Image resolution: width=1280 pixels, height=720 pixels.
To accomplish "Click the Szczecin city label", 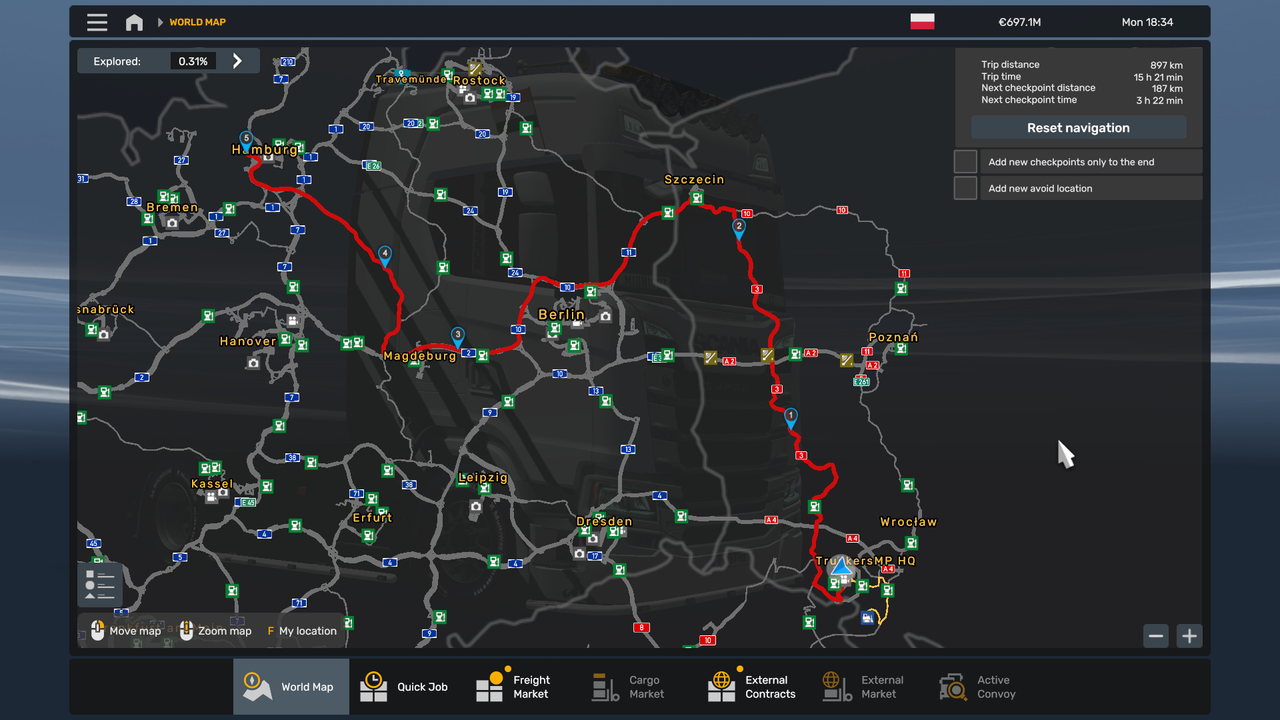I will (694, 179).
